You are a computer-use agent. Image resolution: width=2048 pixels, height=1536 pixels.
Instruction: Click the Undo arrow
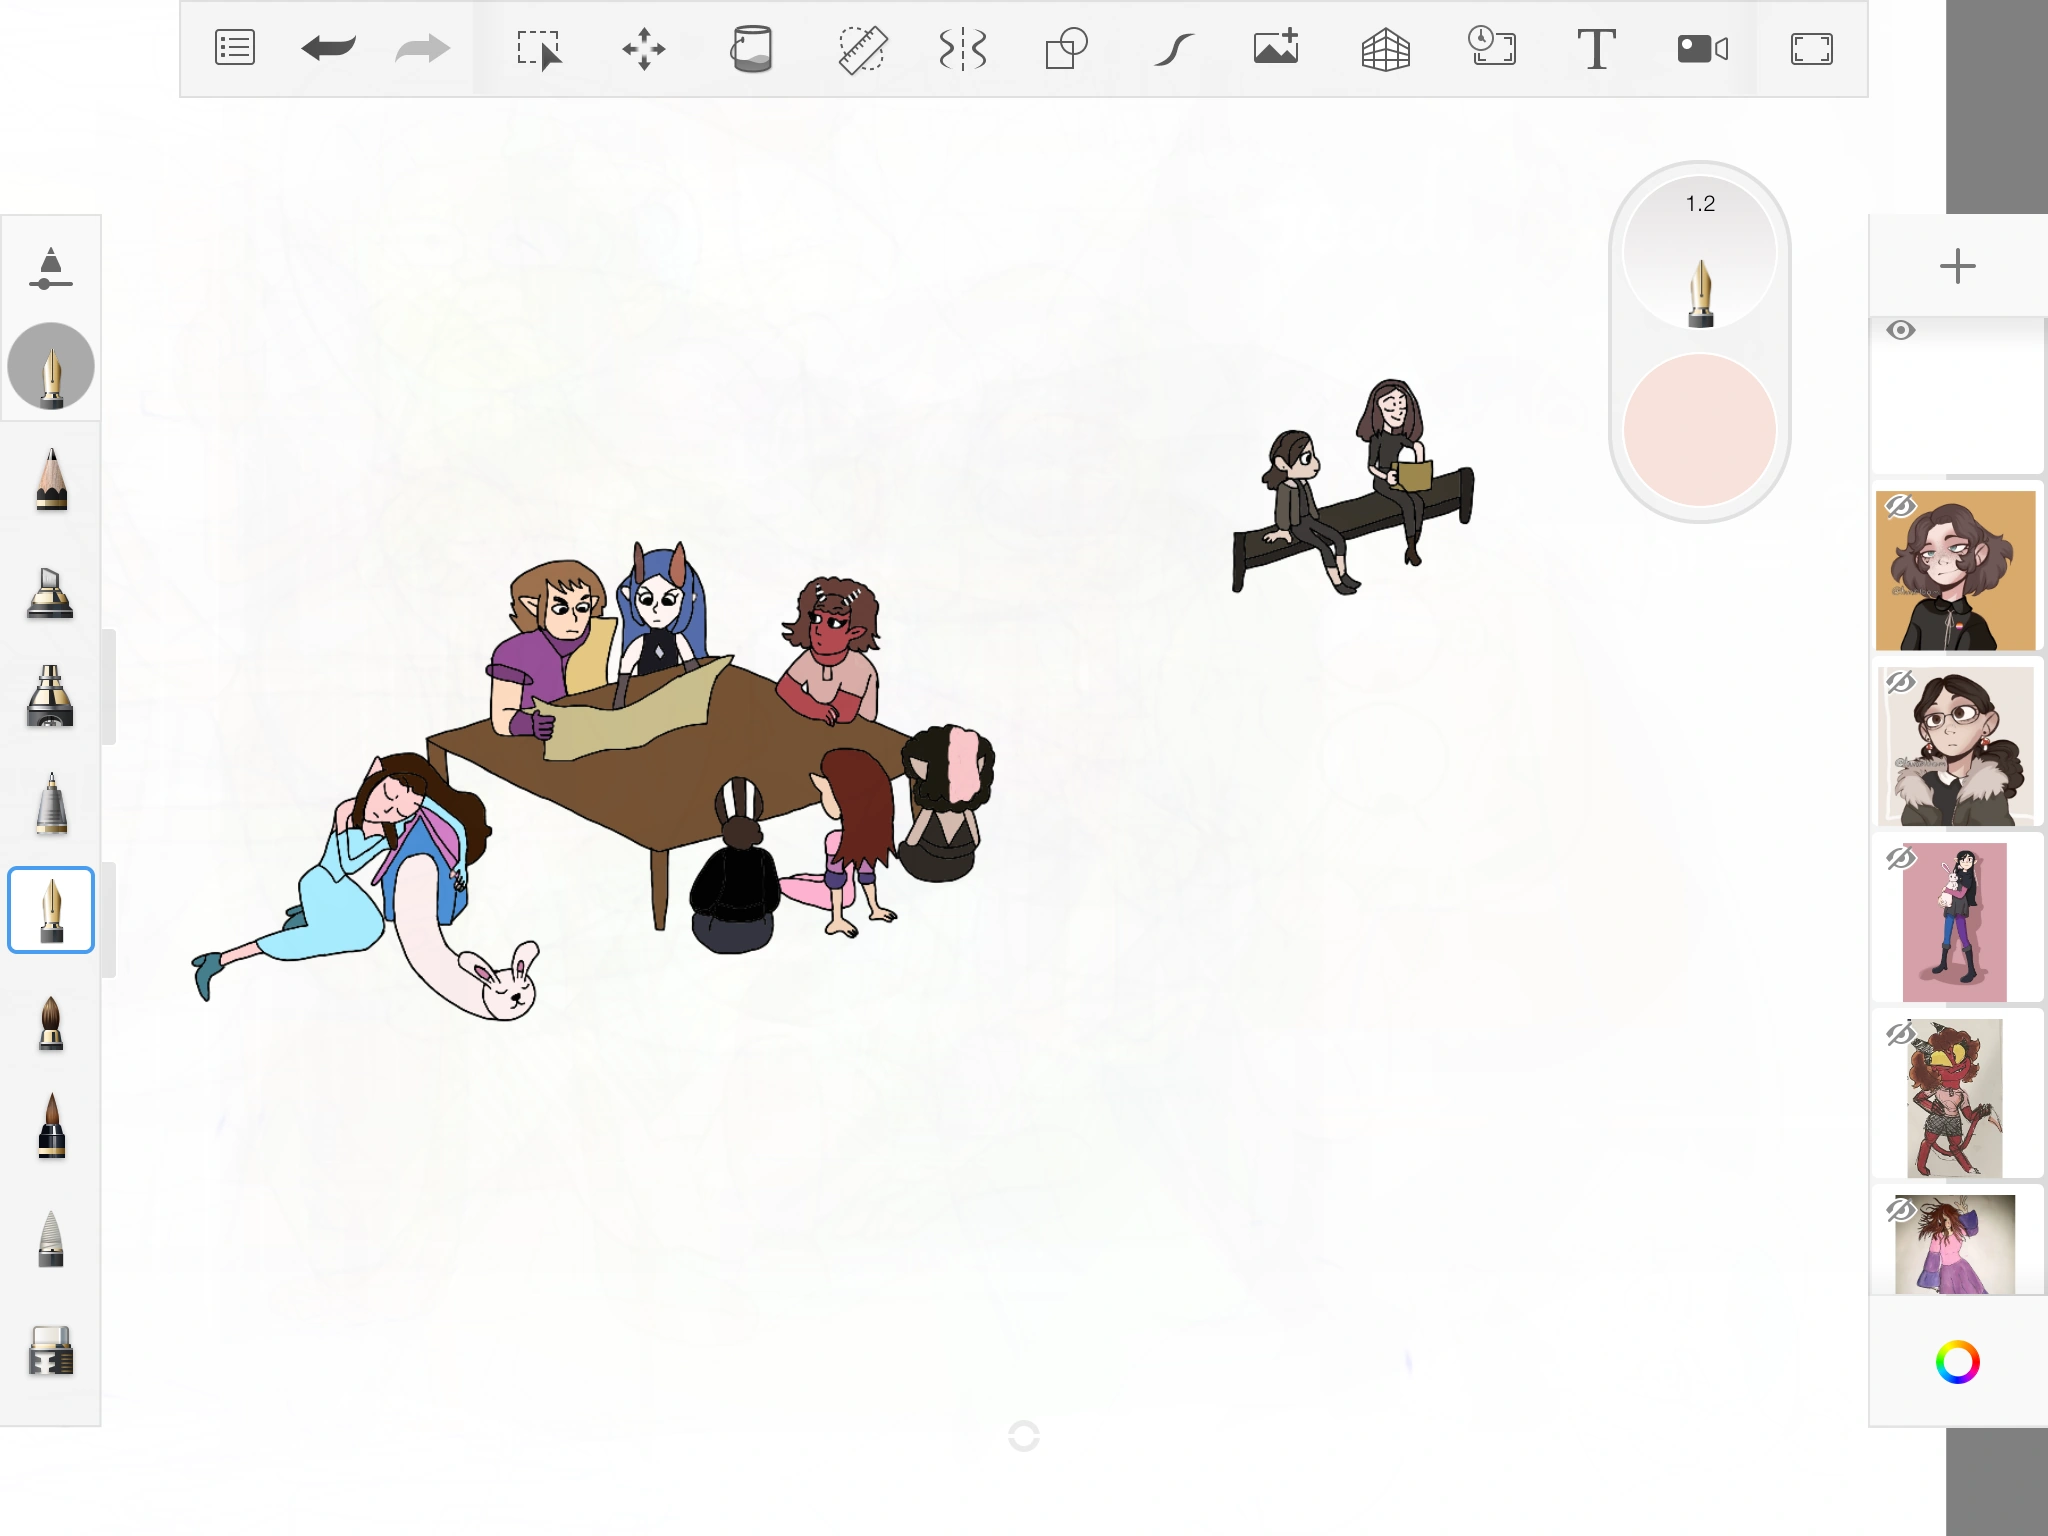point(328,49)
